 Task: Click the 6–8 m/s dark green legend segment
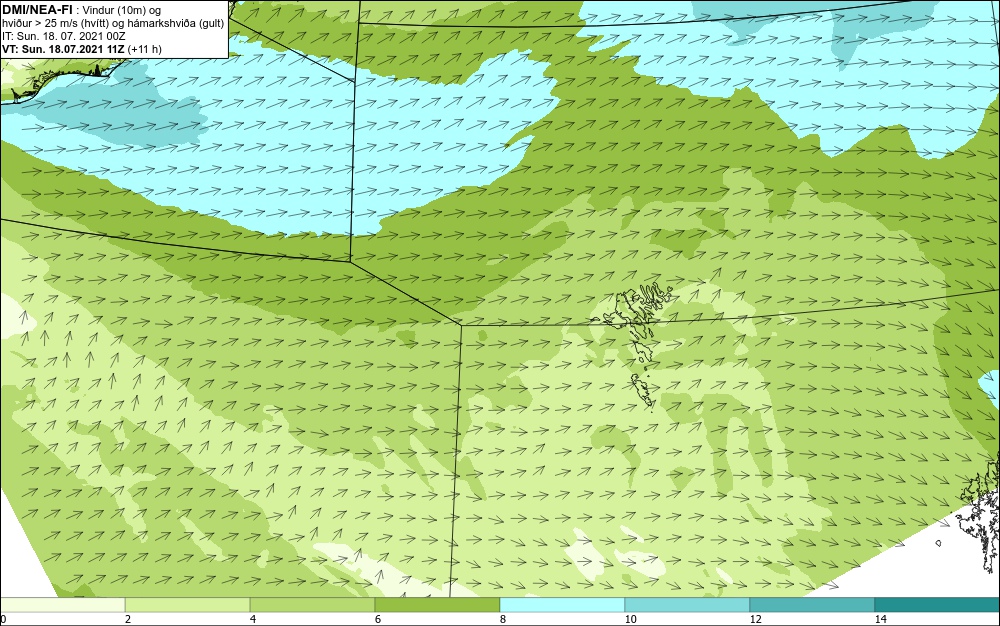point(437,605)
